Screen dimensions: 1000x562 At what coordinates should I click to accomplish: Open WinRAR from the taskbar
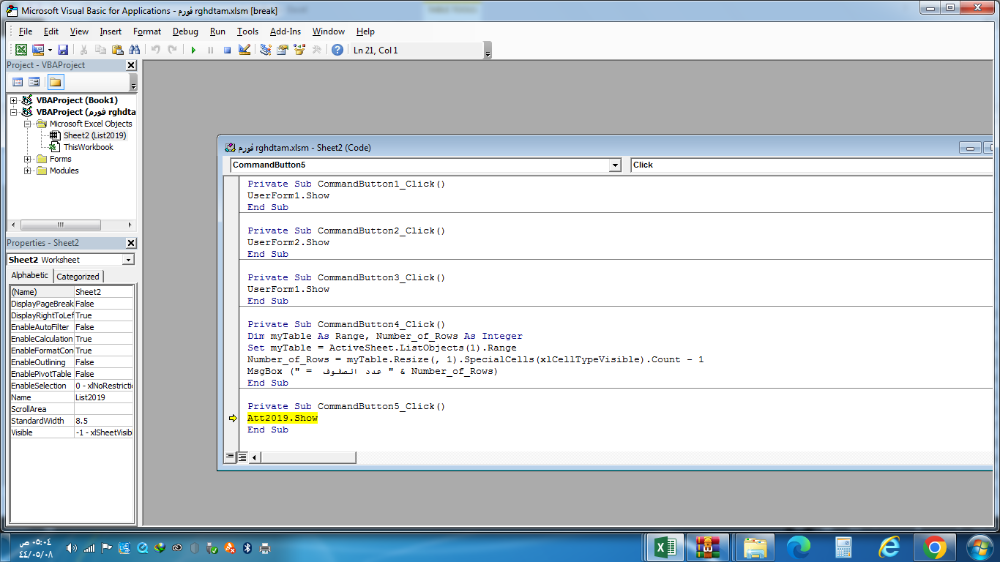point(707,547)
